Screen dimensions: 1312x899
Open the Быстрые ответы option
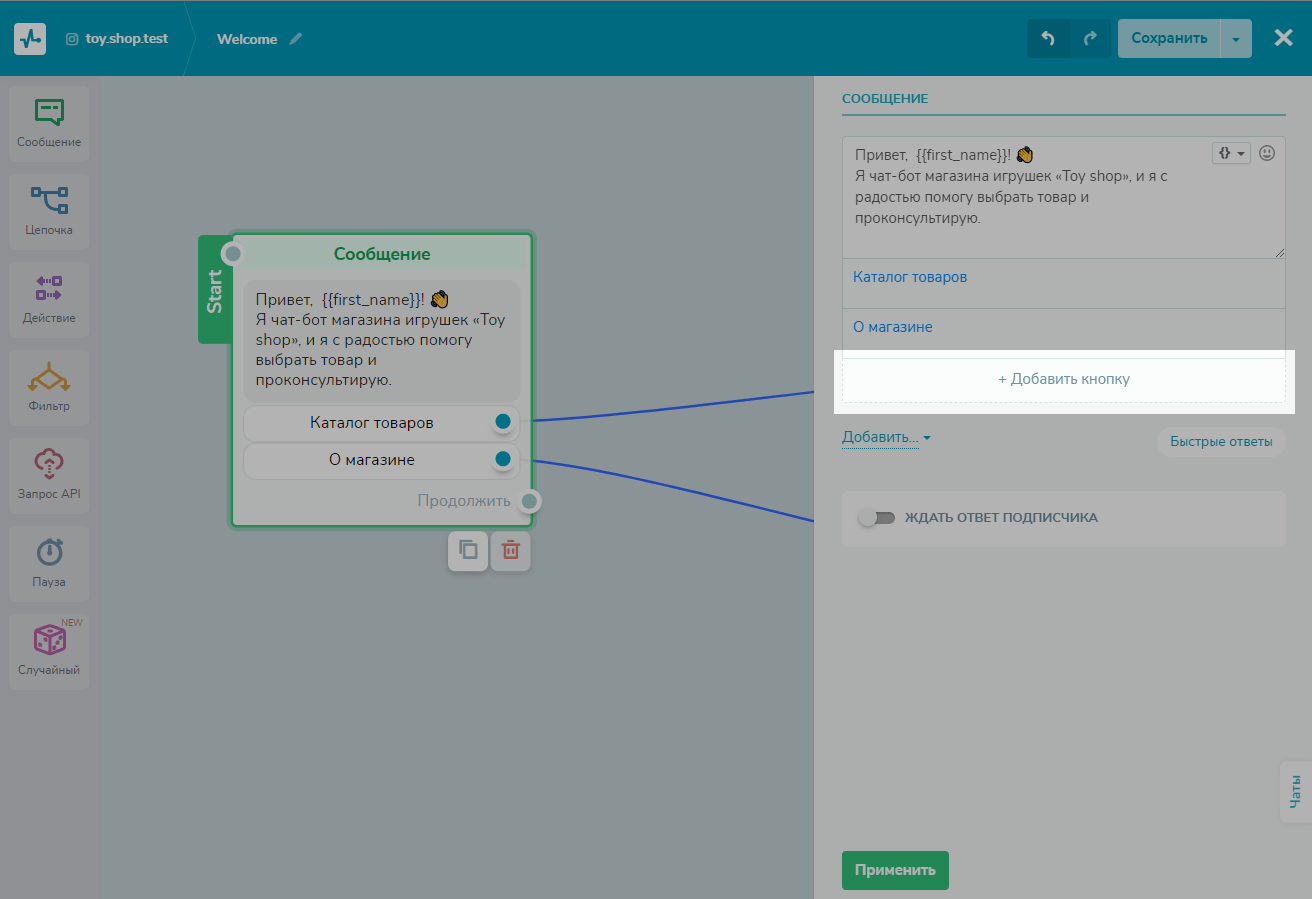coord(1221,442)
